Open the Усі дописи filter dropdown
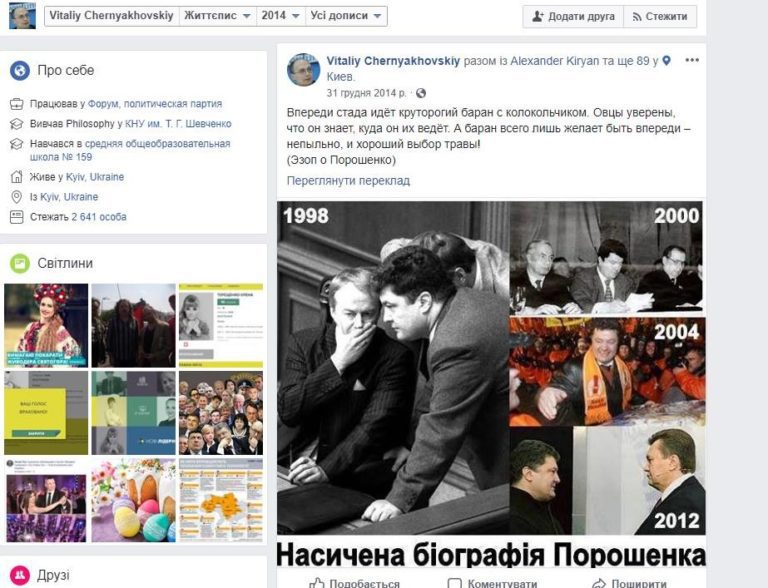 [346, 16]
